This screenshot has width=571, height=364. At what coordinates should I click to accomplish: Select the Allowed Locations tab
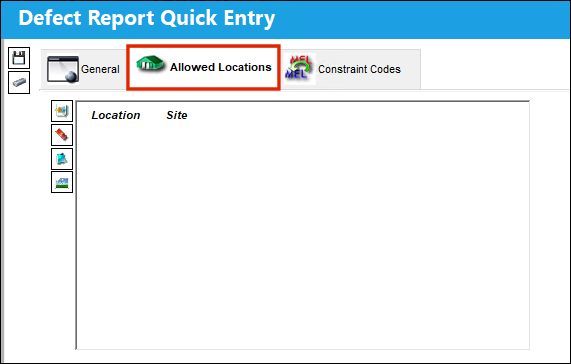pos(204,67)
